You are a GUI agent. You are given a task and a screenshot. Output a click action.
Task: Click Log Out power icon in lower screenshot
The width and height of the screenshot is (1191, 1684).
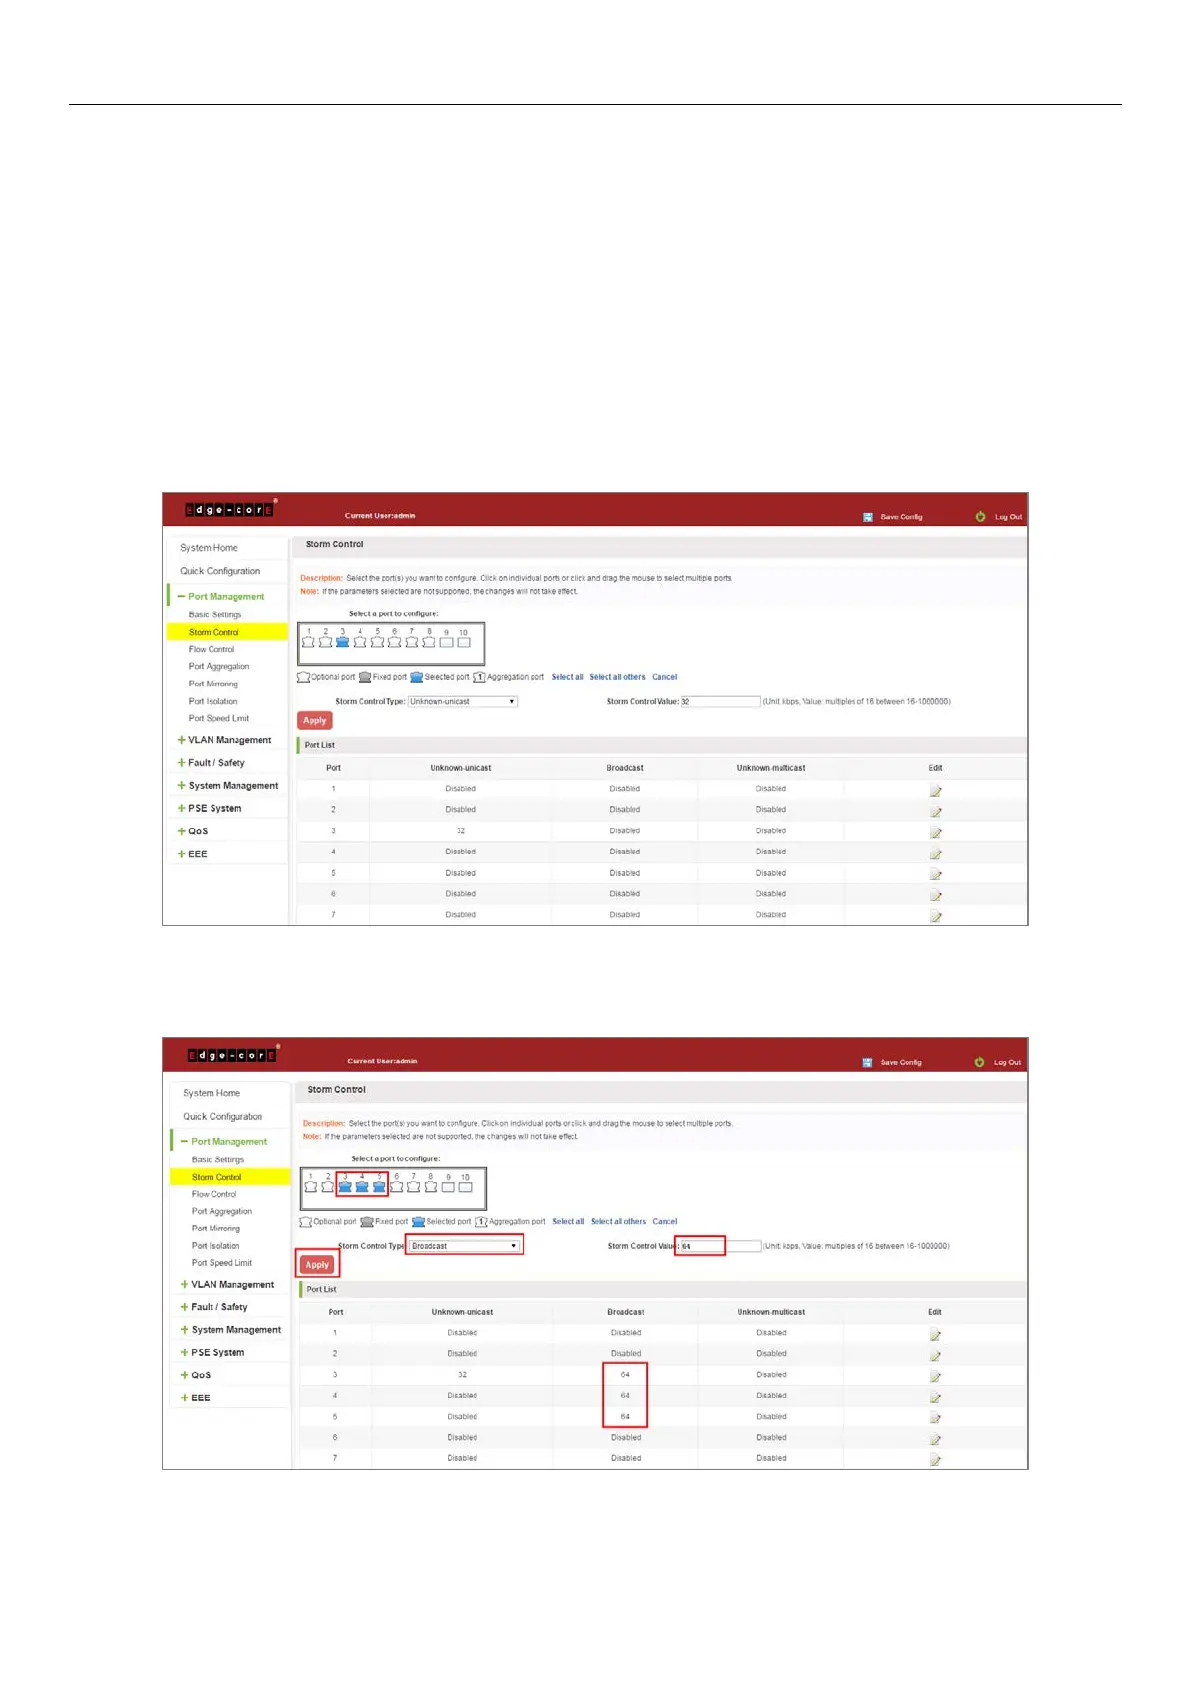point(979,1062)
